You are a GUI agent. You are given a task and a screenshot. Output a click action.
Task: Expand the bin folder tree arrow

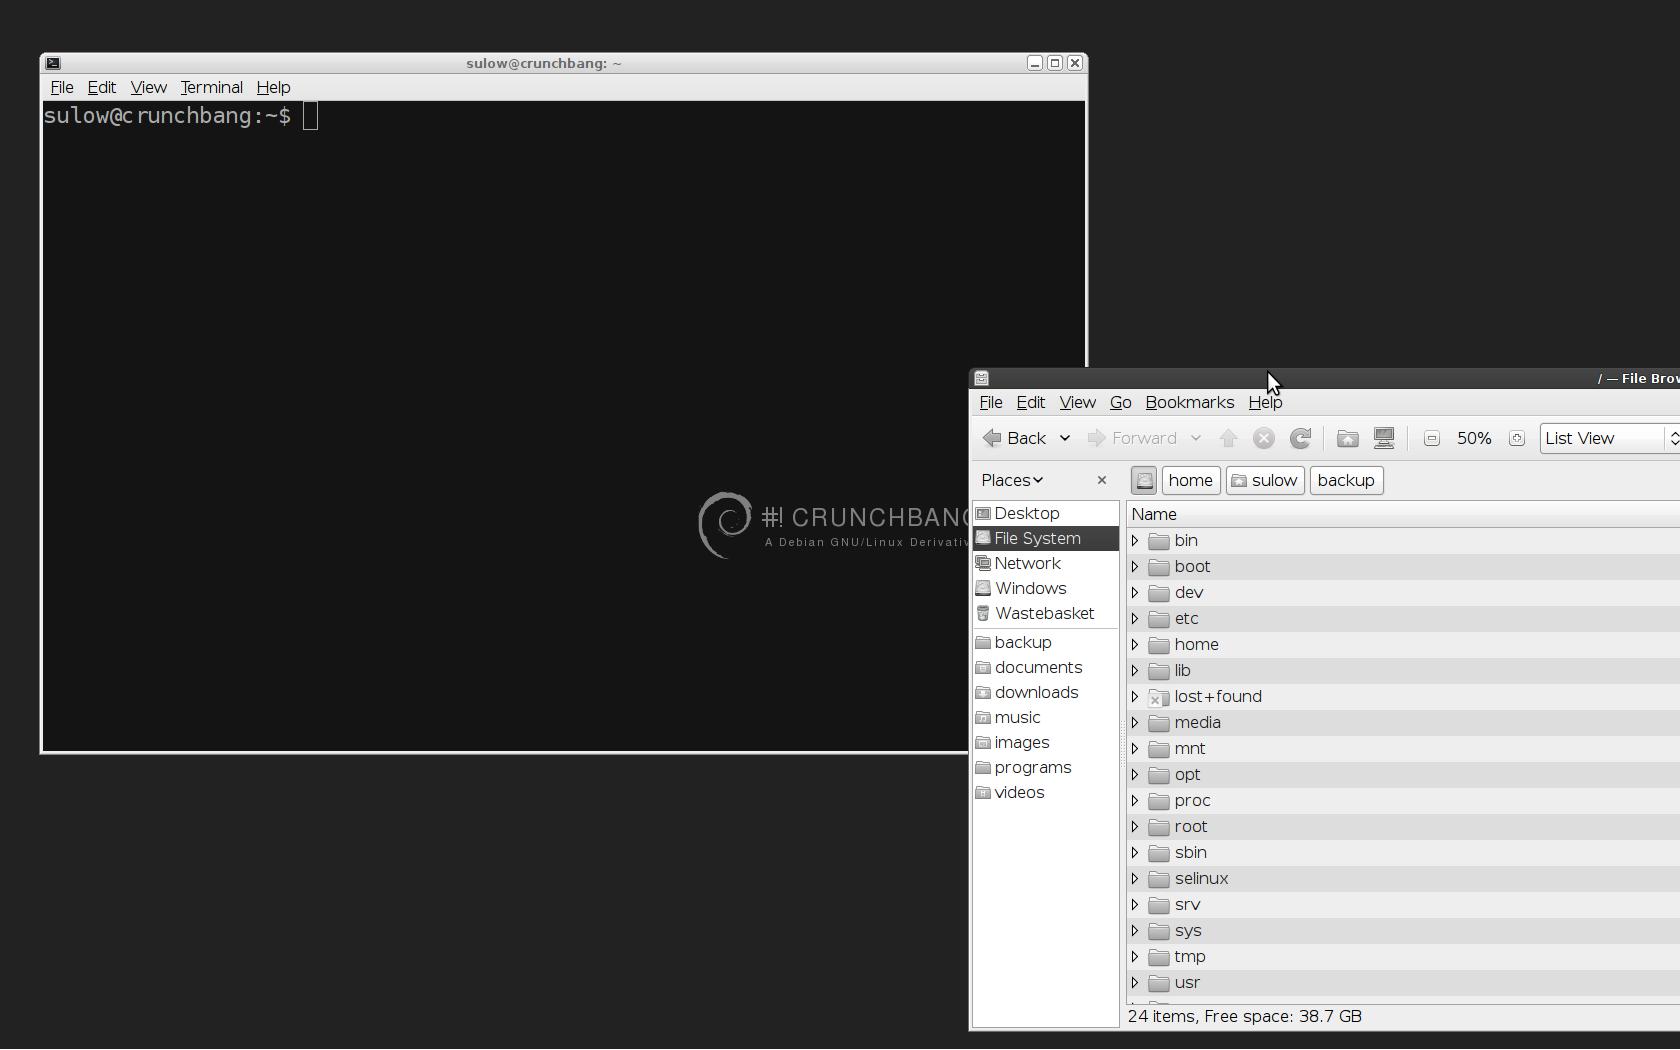click(x=1135, y=540)
